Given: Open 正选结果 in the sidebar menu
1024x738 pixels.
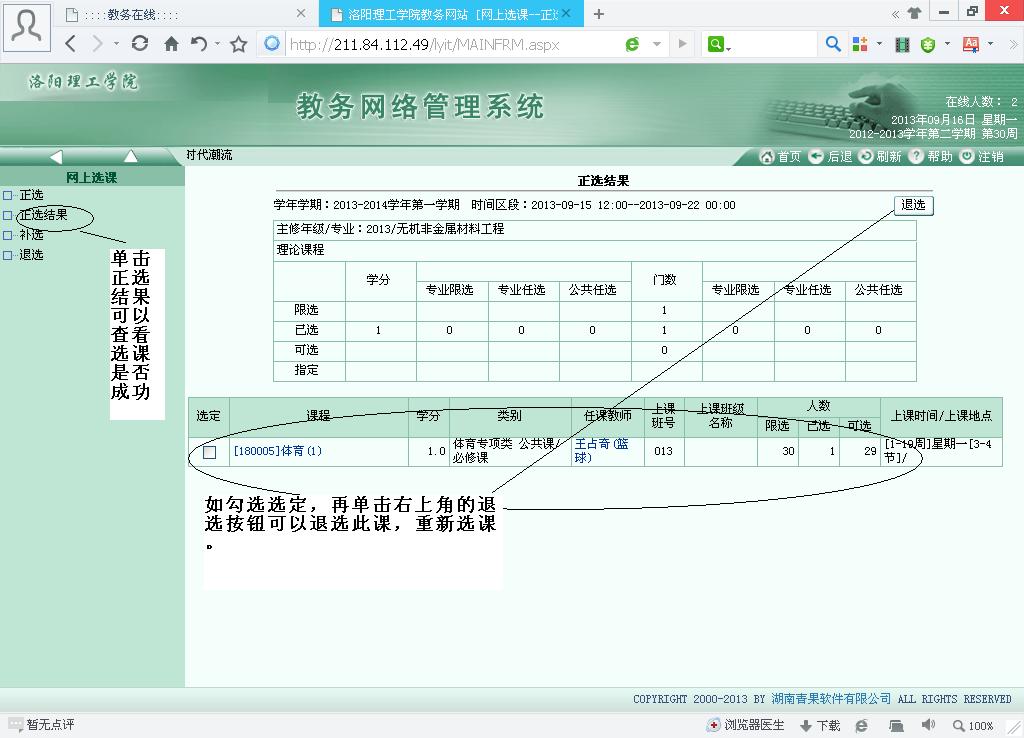Looking at the screenshot, I should [x=43, y=215].
